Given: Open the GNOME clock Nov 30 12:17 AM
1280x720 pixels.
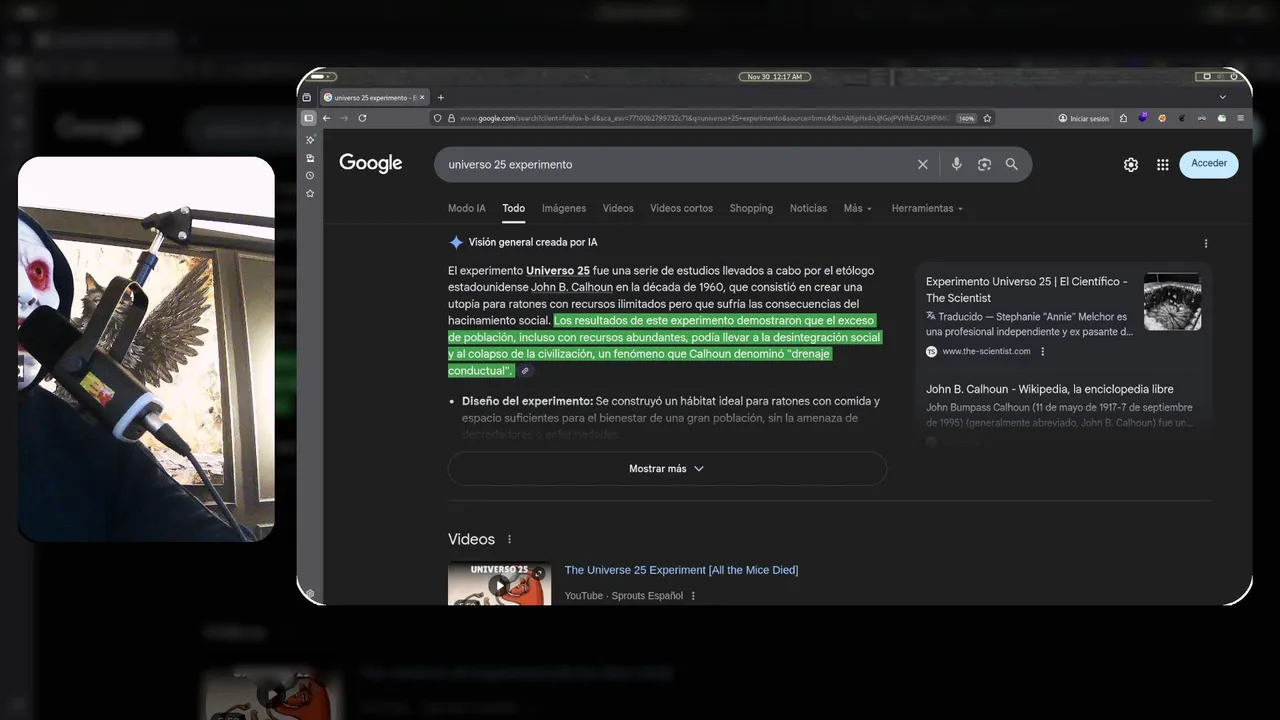Looking at the screenshot, I should [774, 76].
